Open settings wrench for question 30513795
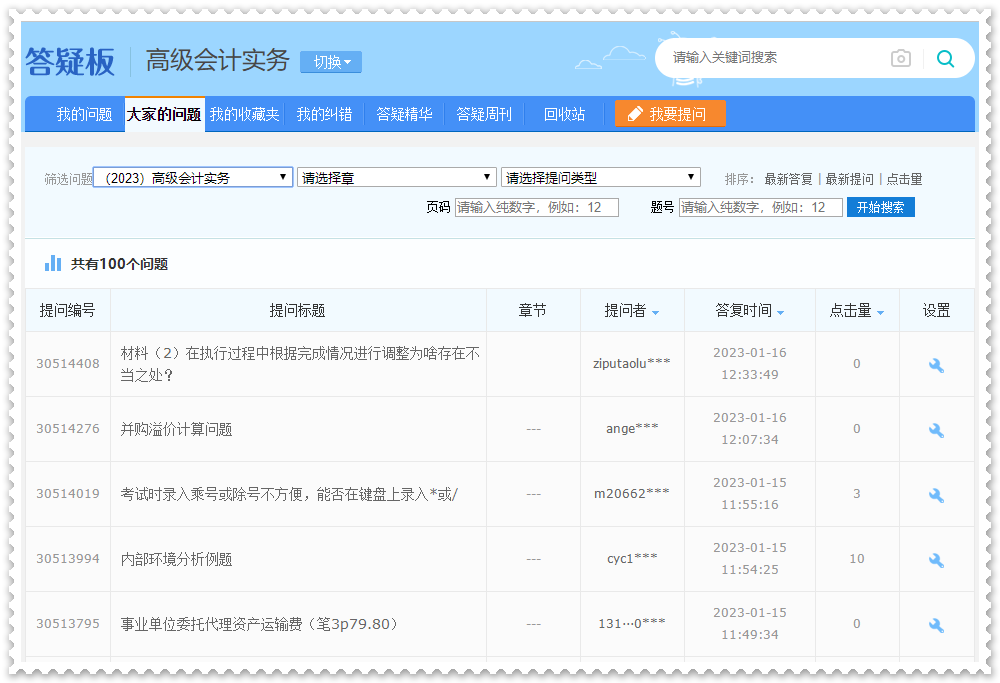1000x683 pixels. [936, 623]
